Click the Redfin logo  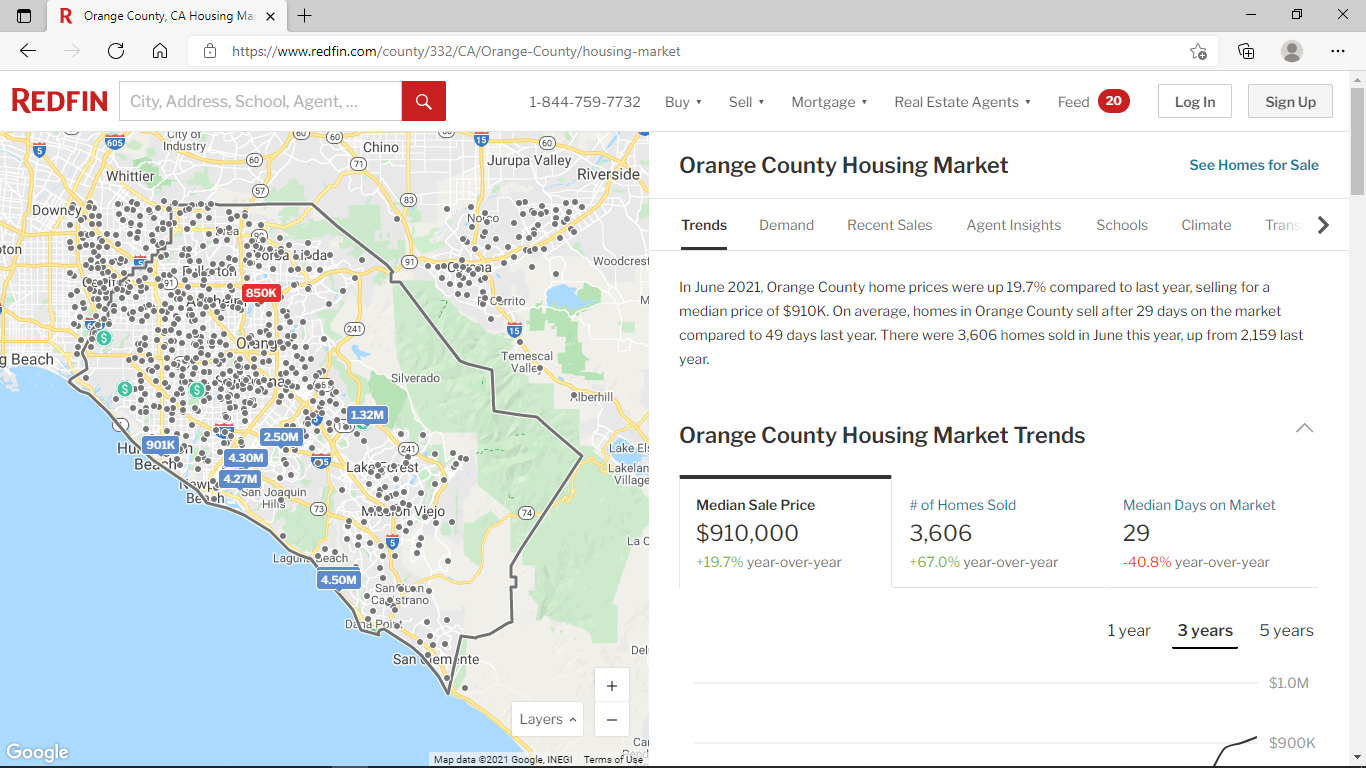click(x=60, y=101)
